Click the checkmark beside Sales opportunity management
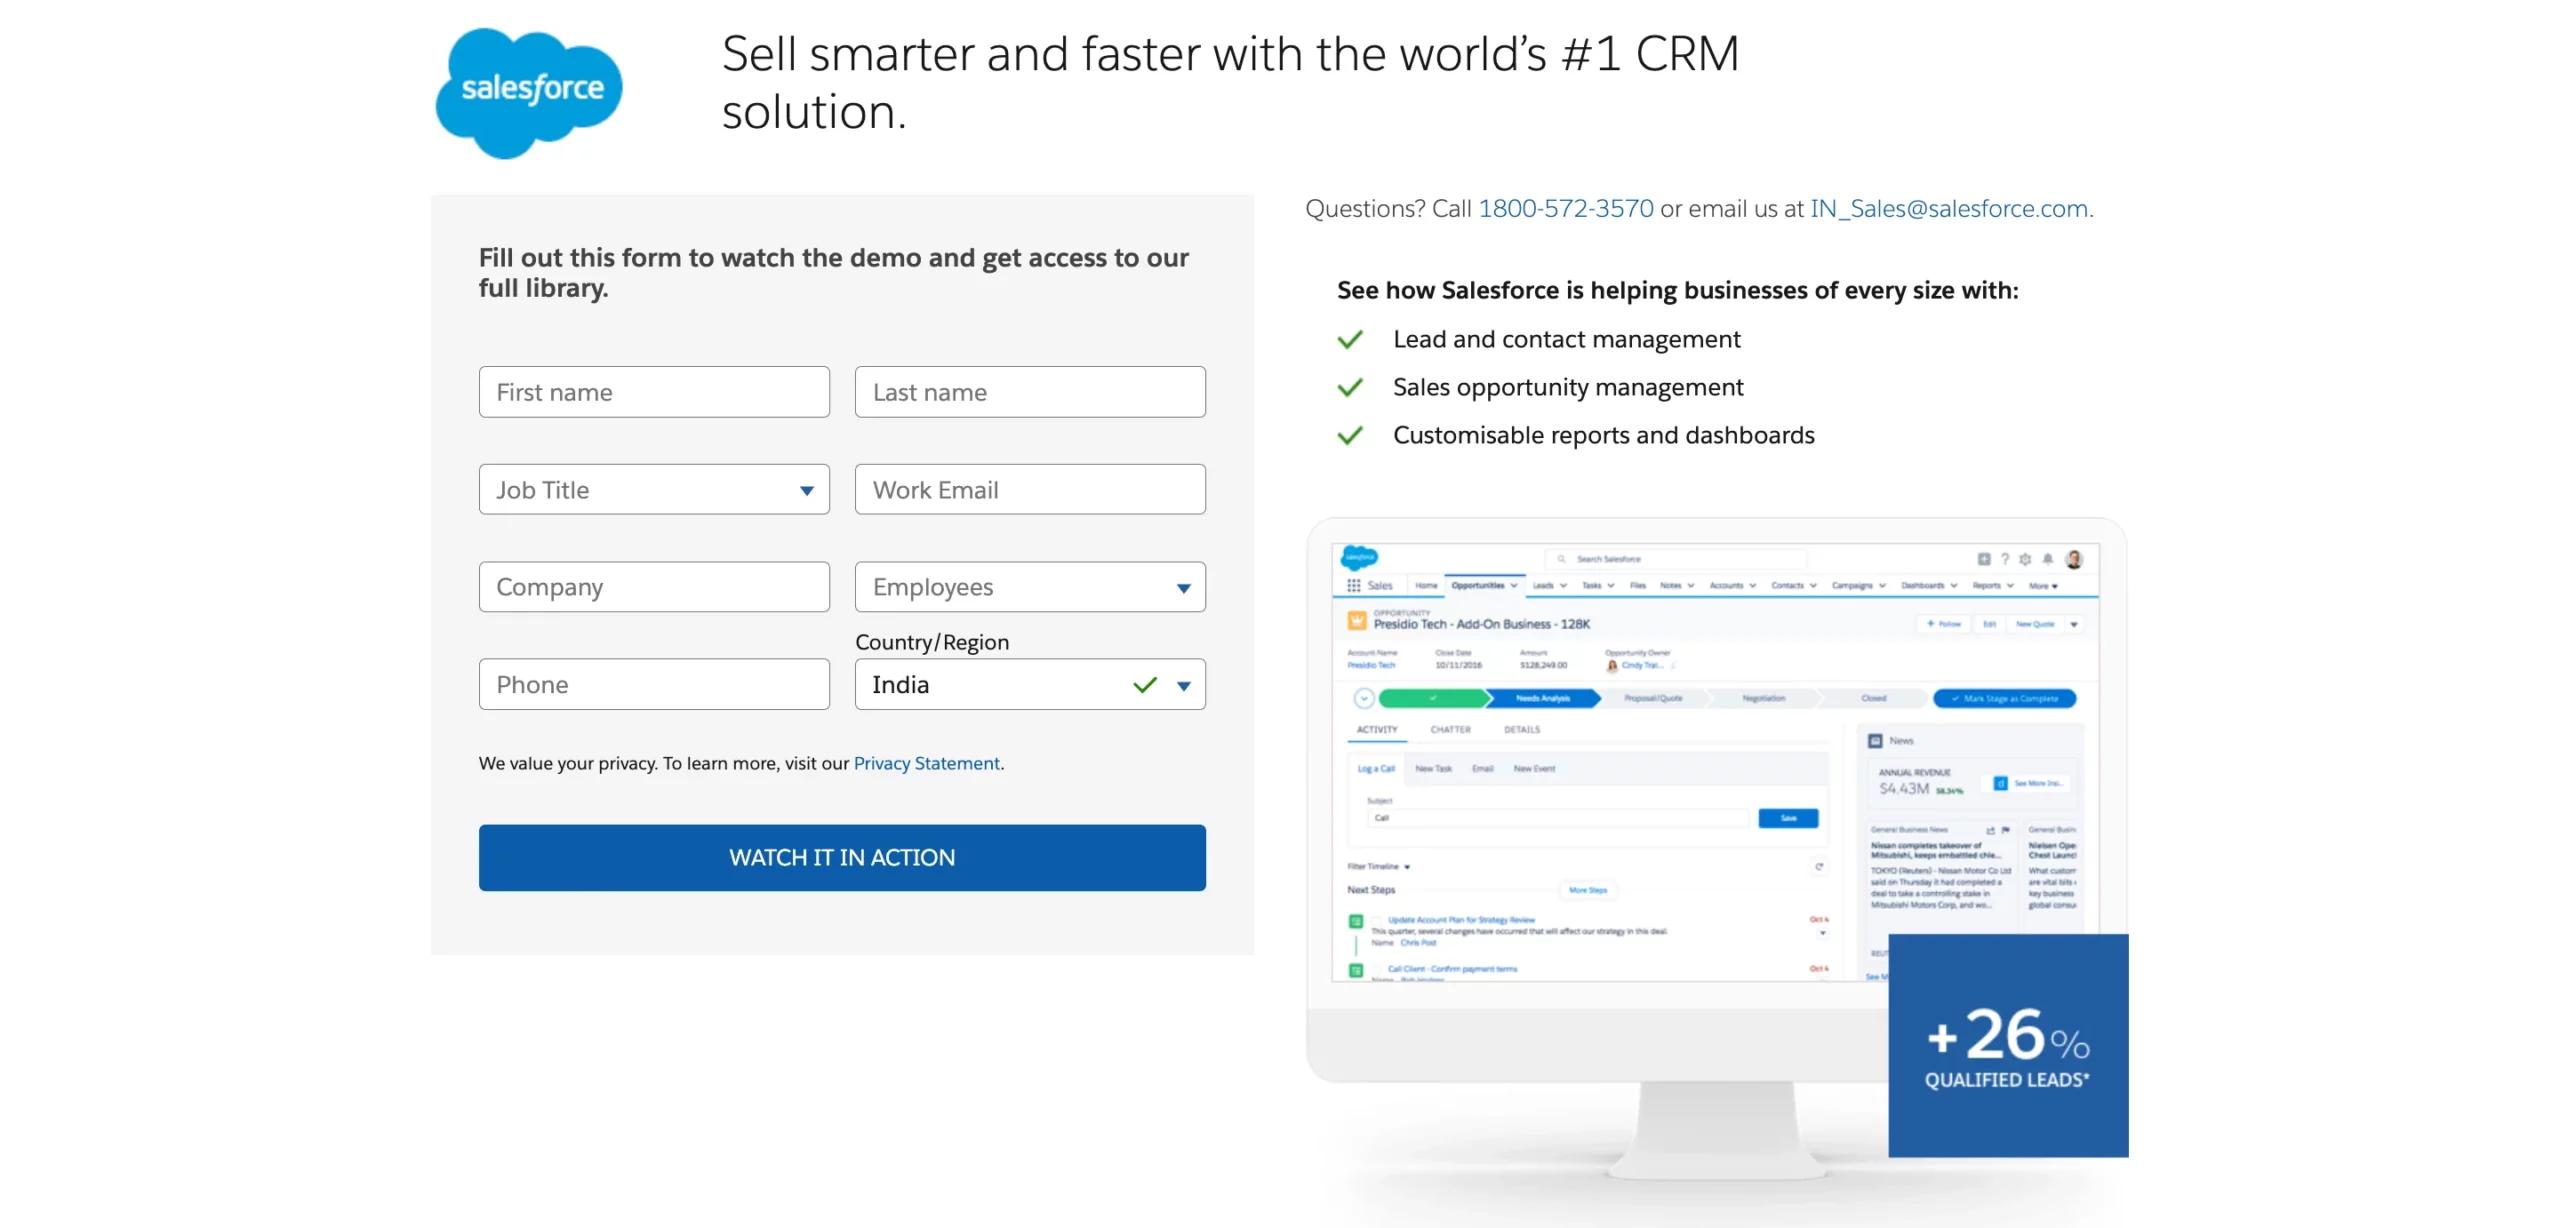 [x=1350, y=387]
